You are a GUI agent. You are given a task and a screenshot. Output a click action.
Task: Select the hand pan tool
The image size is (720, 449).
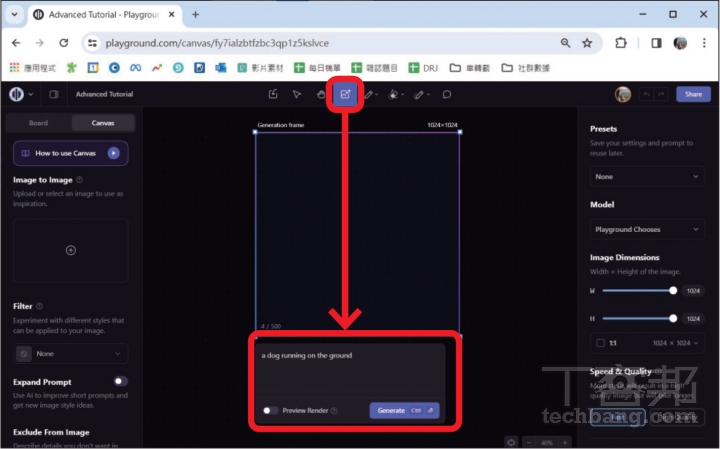coord(321,95)
